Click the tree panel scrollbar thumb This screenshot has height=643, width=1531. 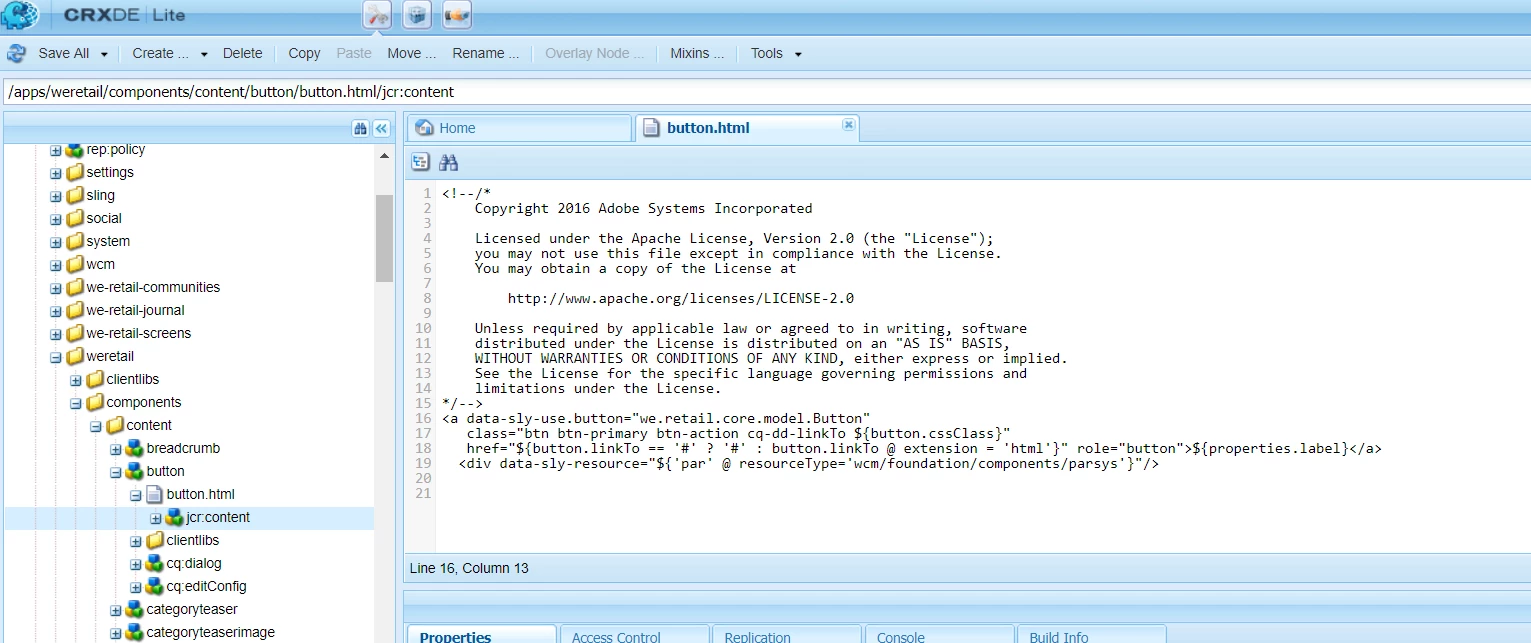click(x=385, y=238)
